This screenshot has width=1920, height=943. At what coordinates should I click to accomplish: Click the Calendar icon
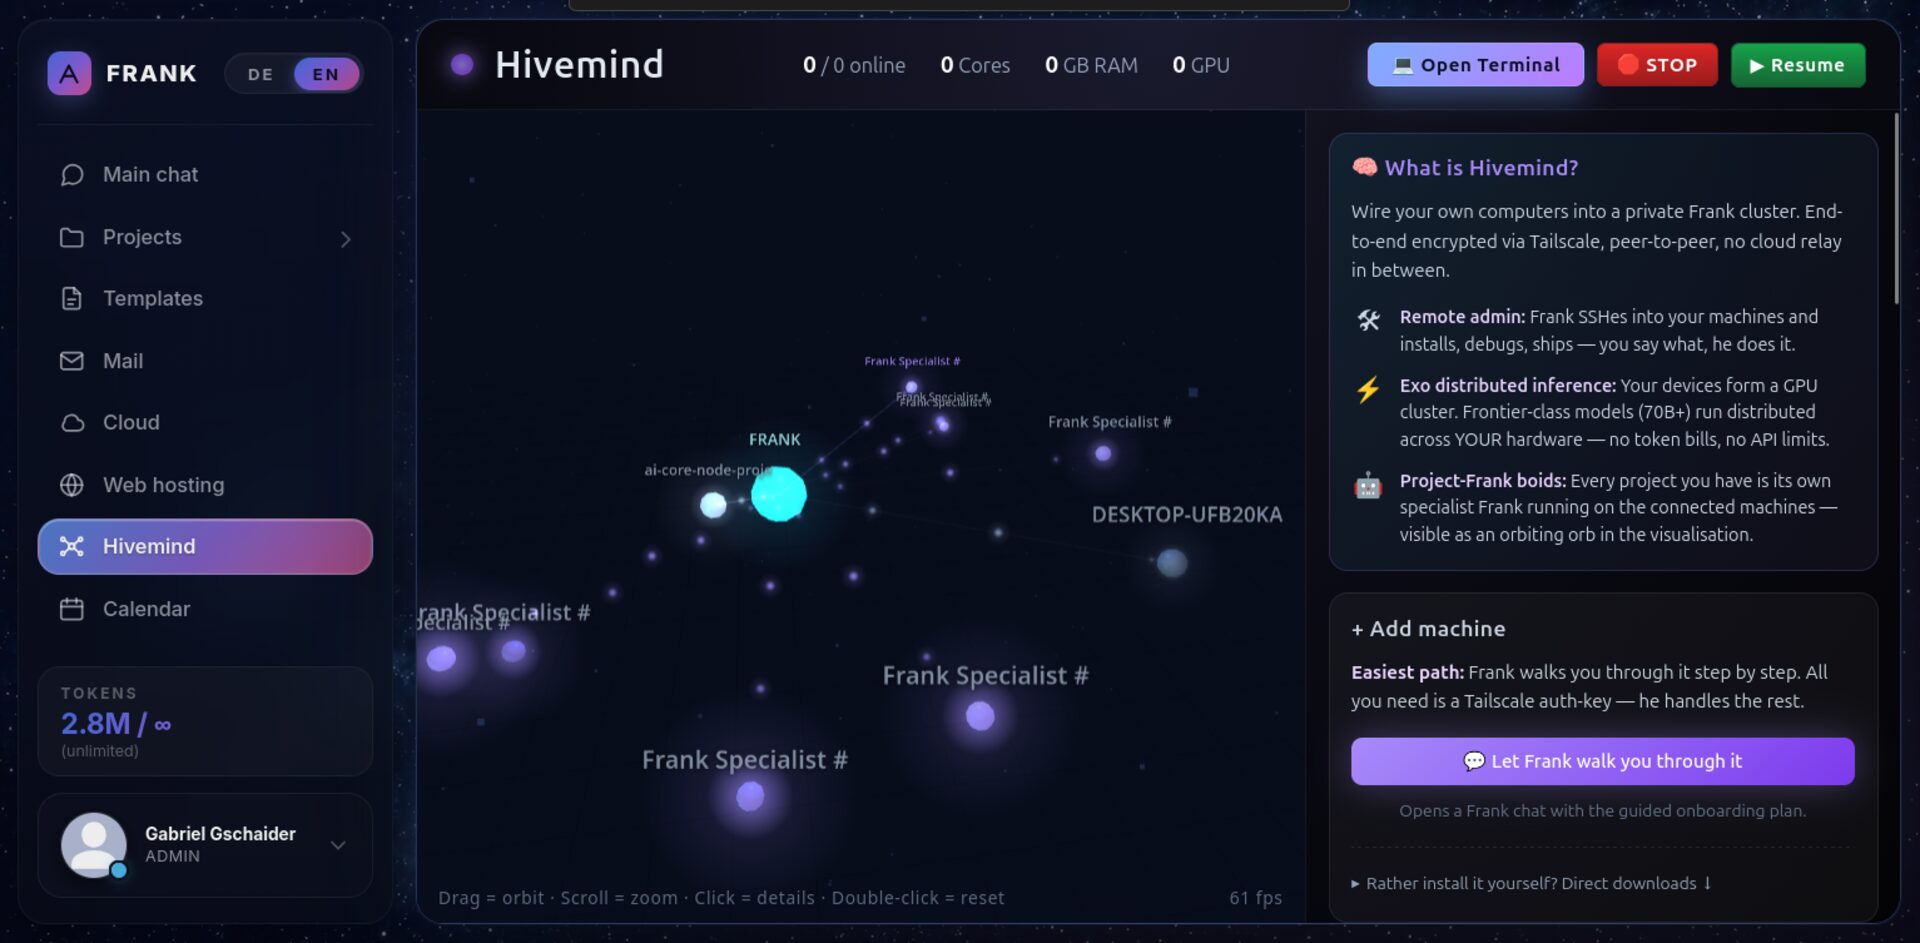[72, 609]
